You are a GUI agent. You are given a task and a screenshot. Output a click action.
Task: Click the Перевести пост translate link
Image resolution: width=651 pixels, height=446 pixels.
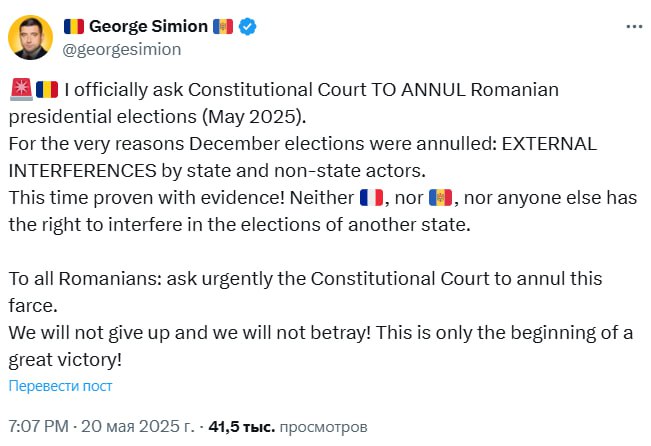[x=60, y=386]
